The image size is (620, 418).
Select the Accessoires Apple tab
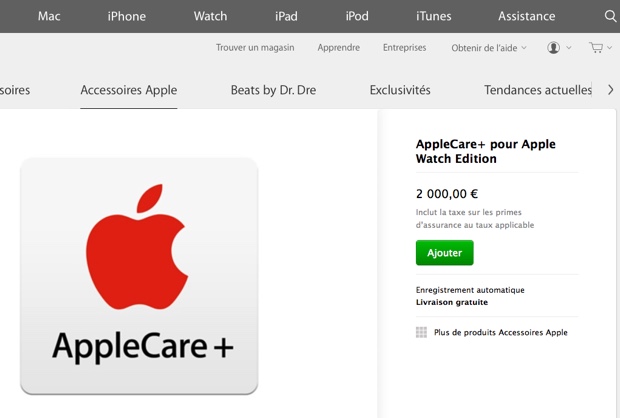point(129,90)
